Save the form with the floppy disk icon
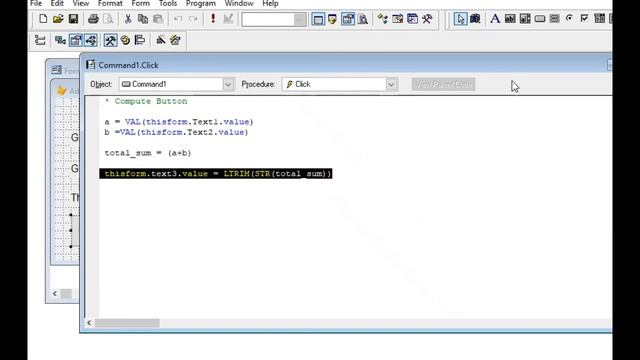640x360 pixels. click(x=73, y=19)
